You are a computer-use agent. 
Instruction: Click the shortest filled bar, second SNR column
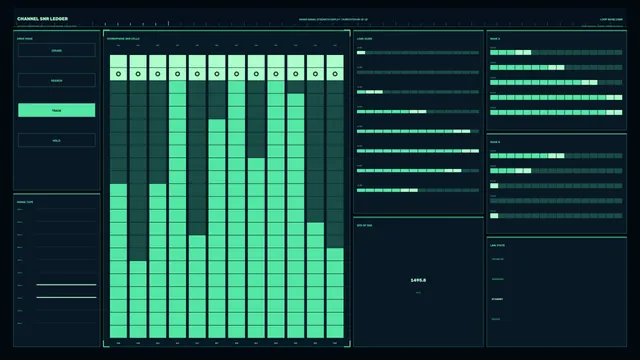point(138,300)
